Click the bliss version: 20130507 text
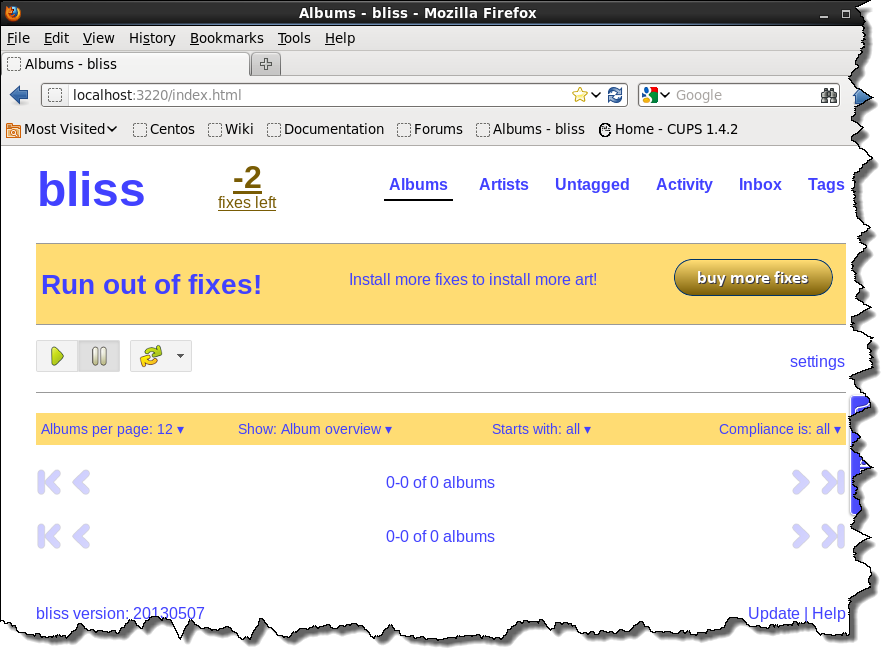 click(120, 613)
